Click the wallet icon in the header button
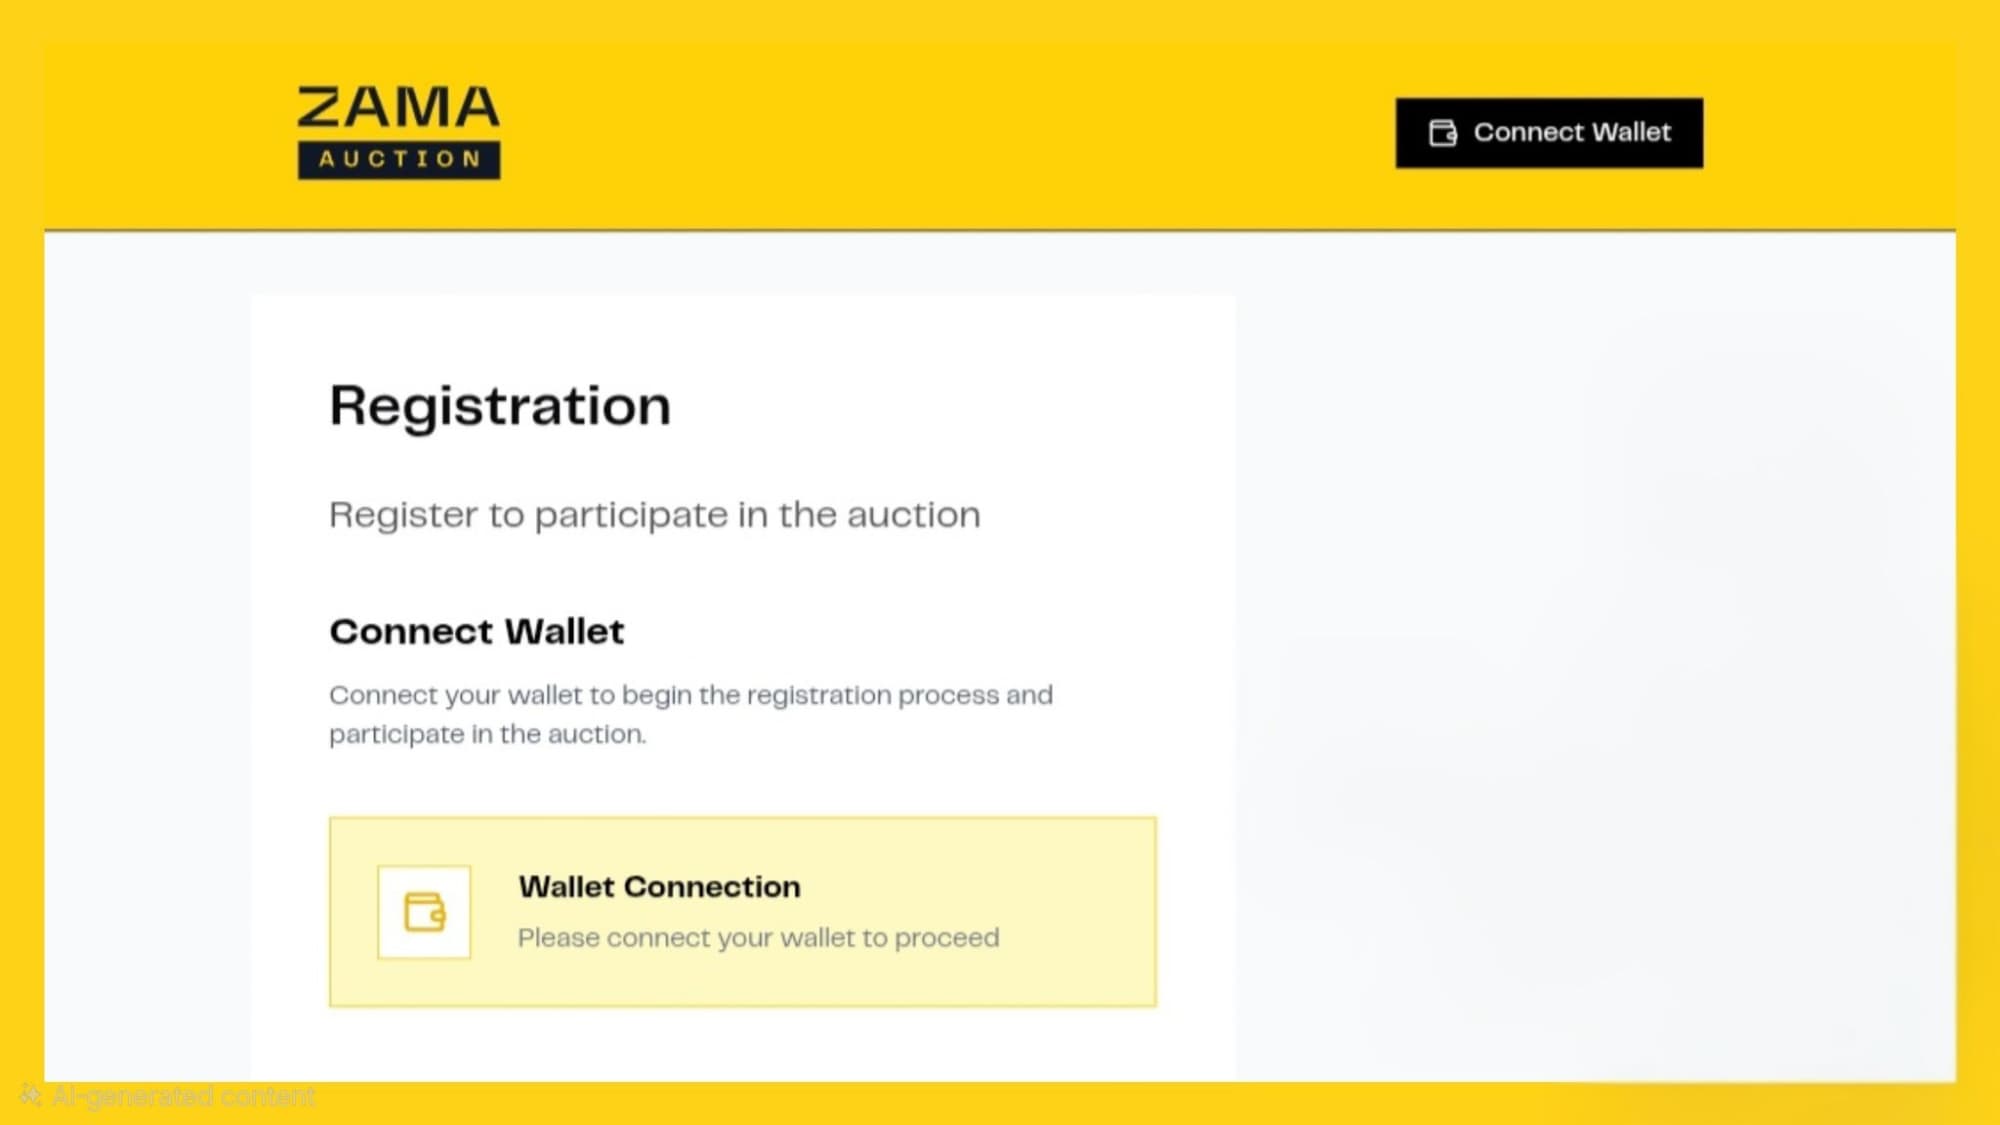 (1442, 133)
